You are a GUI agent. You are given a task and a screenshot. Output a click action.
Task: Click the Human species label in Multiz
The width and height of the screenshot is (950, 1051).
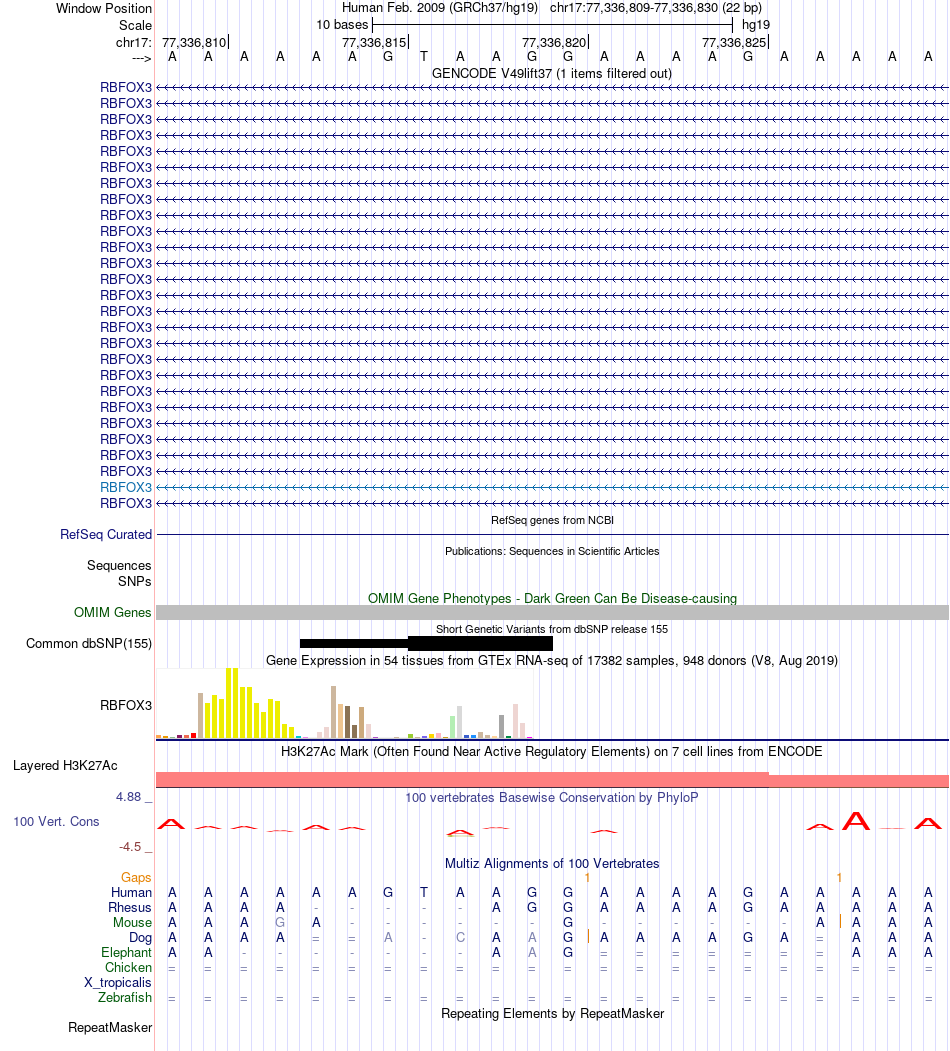pyautogui.click(x=131, y=892)
